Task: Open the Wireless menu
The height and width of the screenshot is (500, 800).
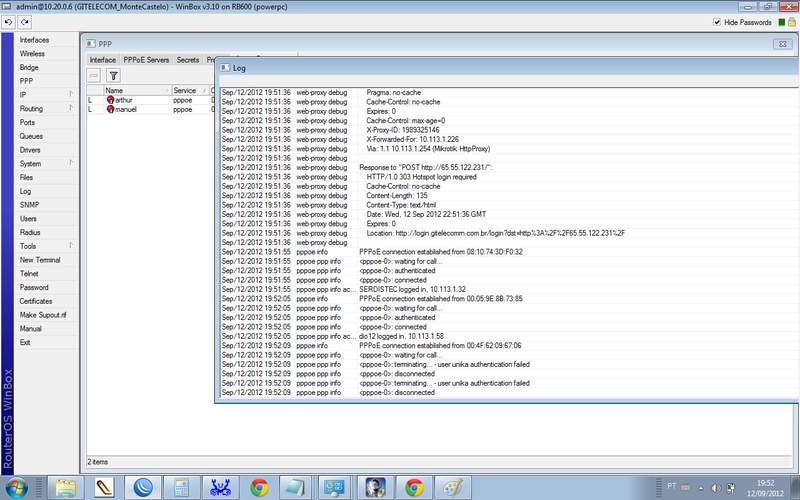Action: [x=32, y=54]
